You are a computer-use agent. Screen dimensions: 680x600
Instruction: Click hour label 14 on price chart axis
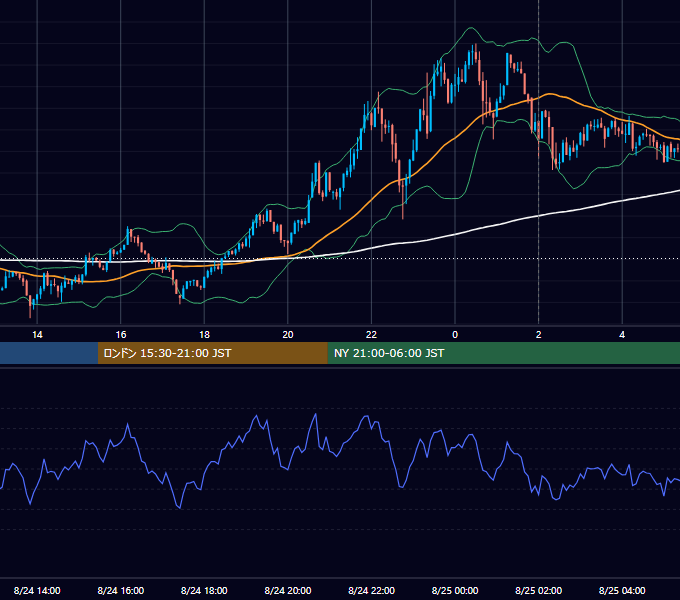(x=37, y=334)
